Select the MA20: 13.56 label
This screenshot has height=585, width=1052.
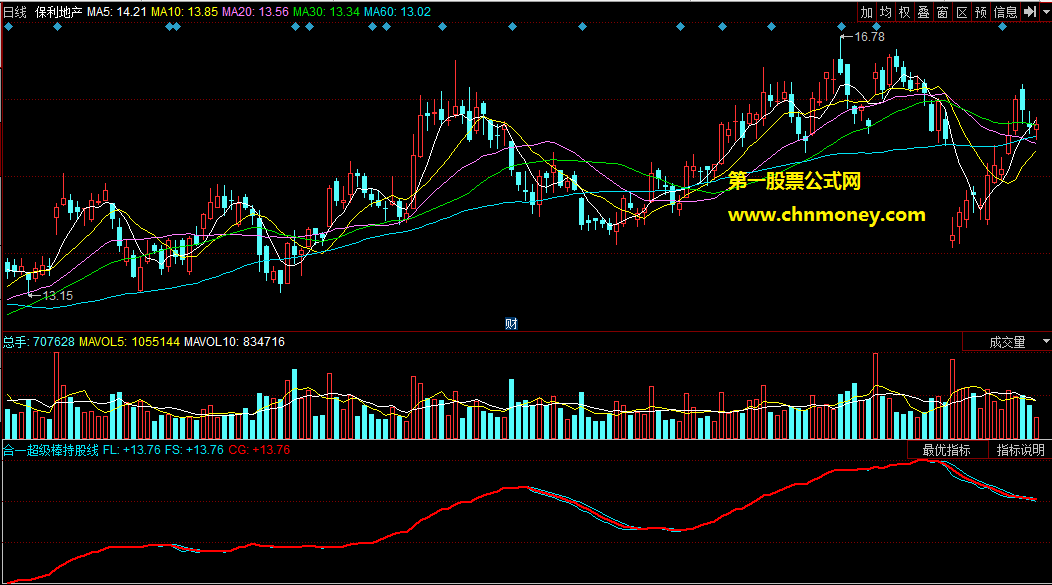coord(256,12)
